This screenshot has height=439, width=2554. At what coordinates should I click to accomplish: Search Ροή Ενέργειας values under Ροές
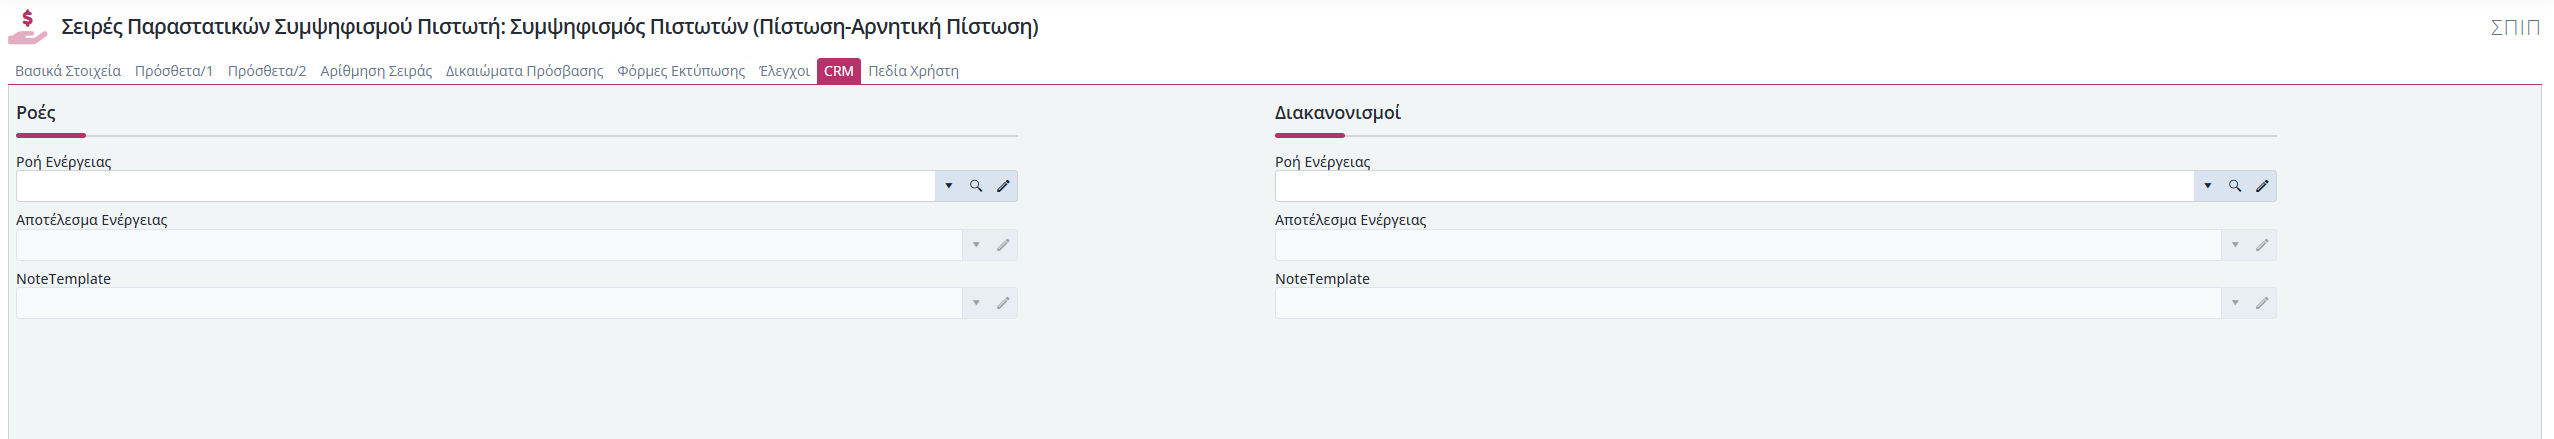(x=976, y=186)
